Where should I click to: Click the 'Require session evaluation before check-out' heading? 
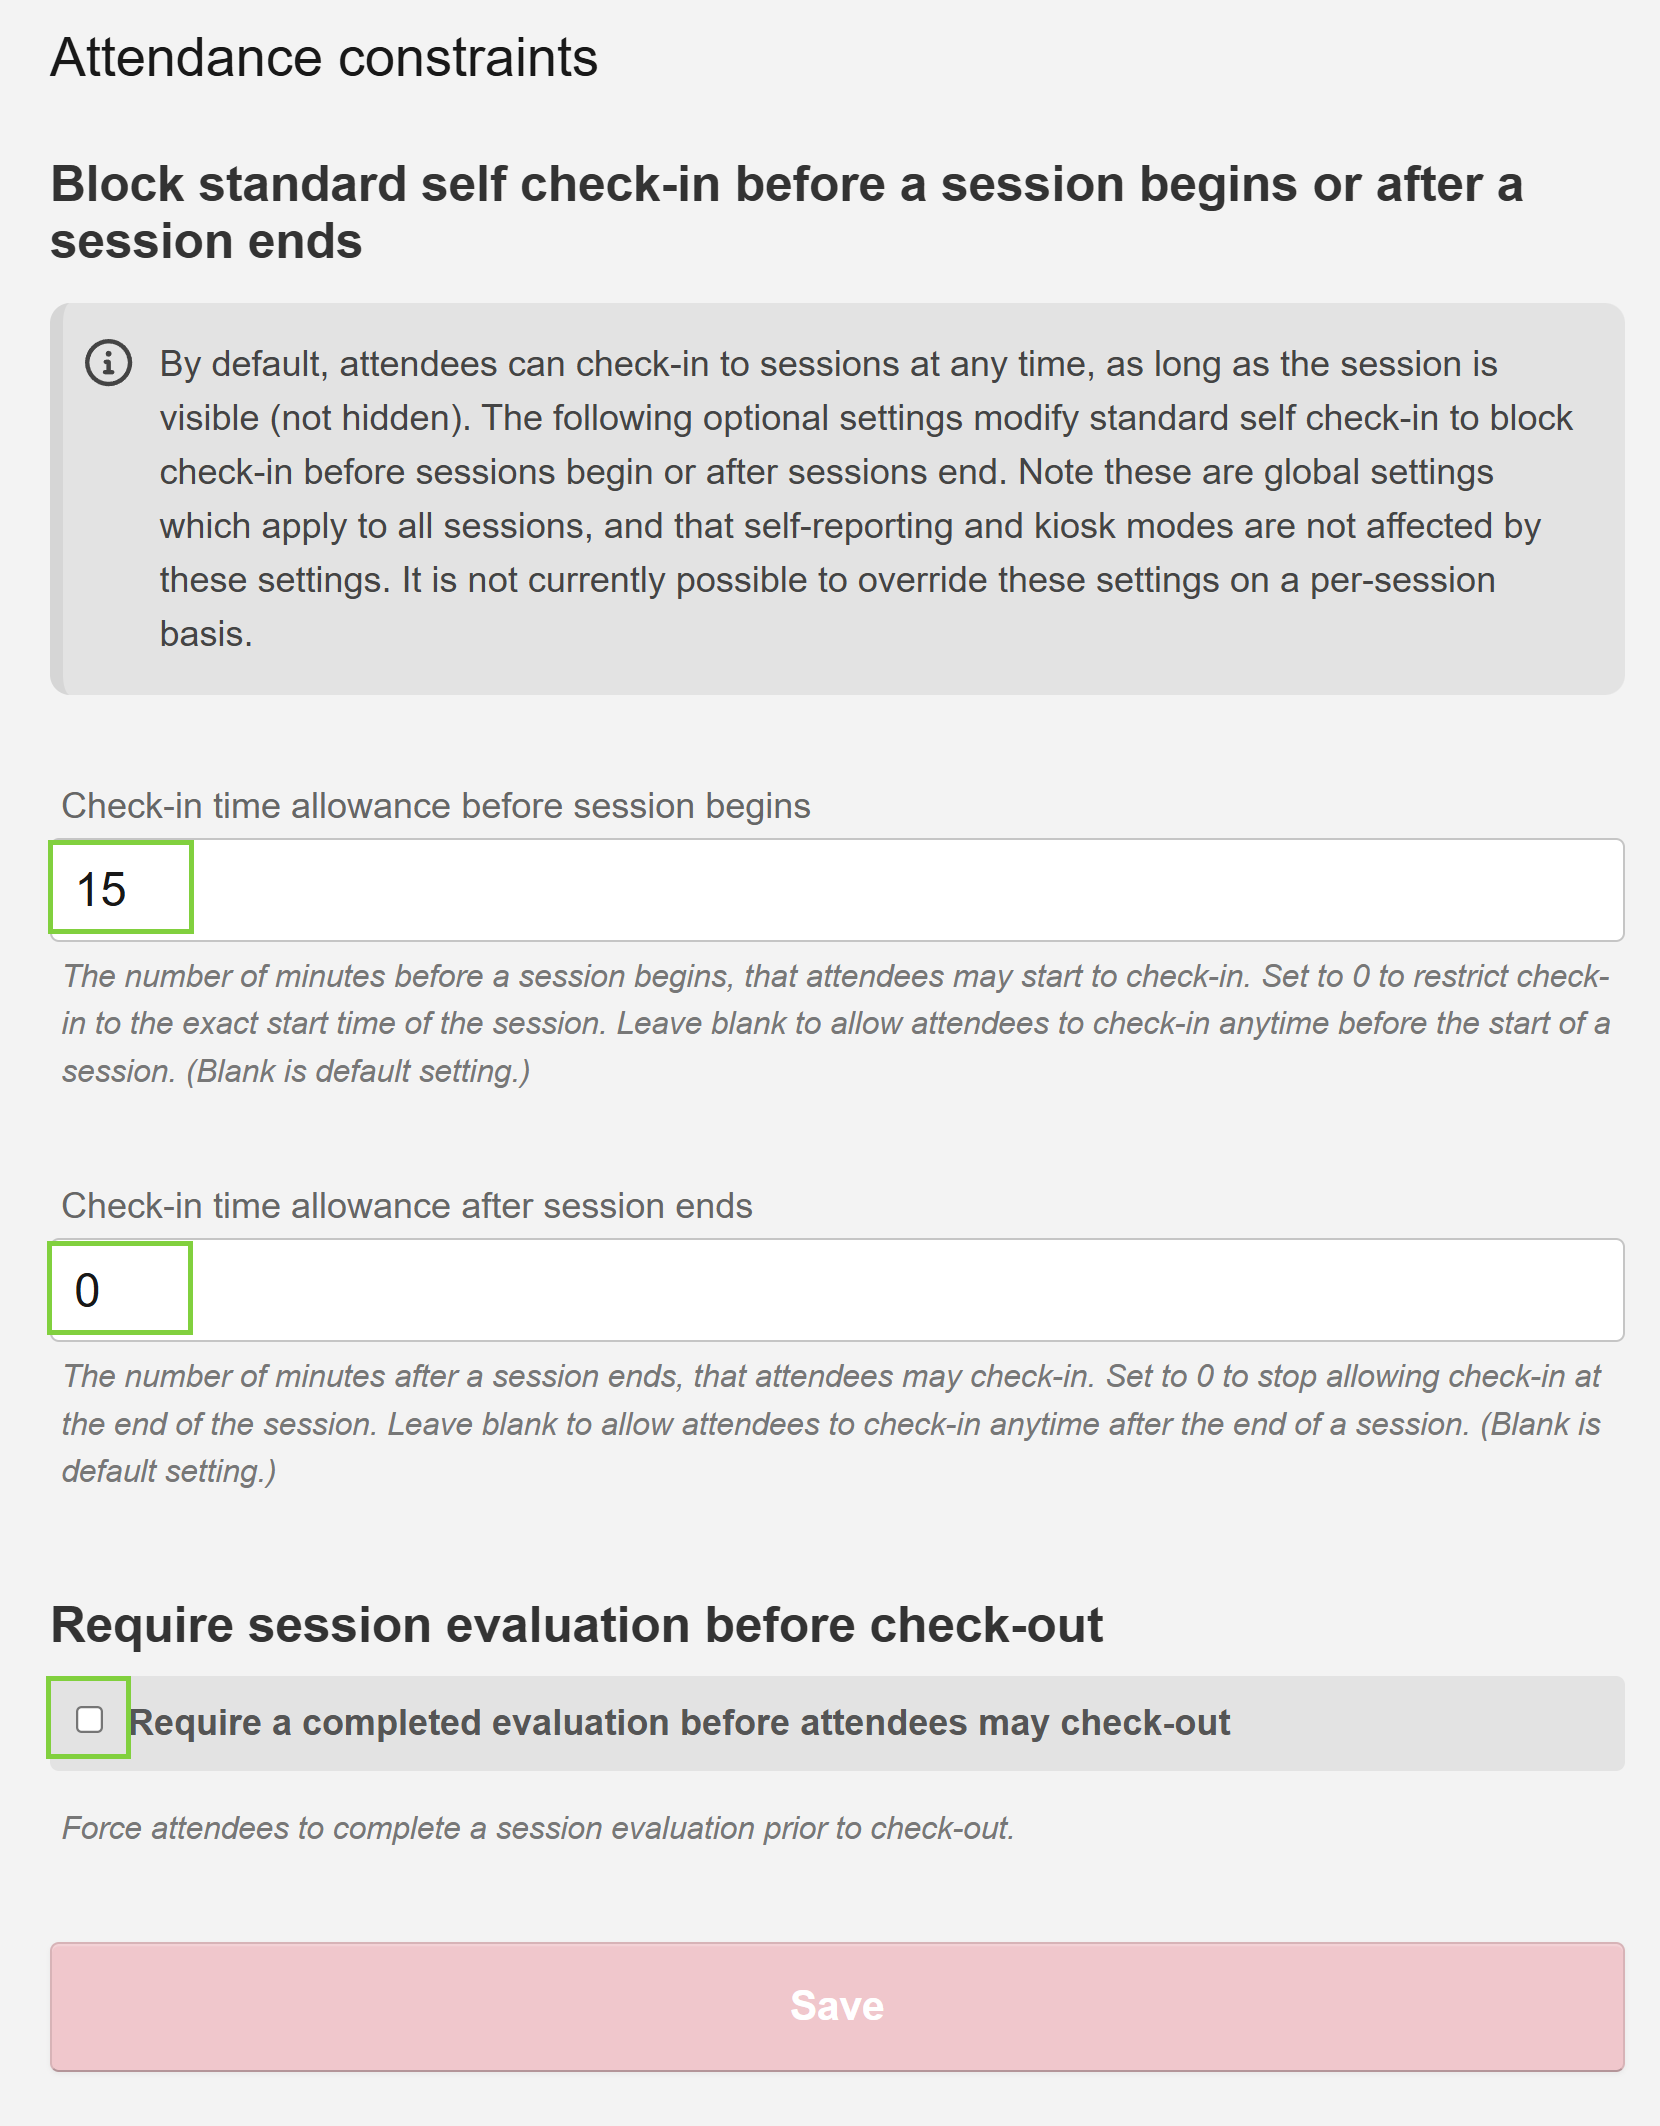pos(577,1624)
